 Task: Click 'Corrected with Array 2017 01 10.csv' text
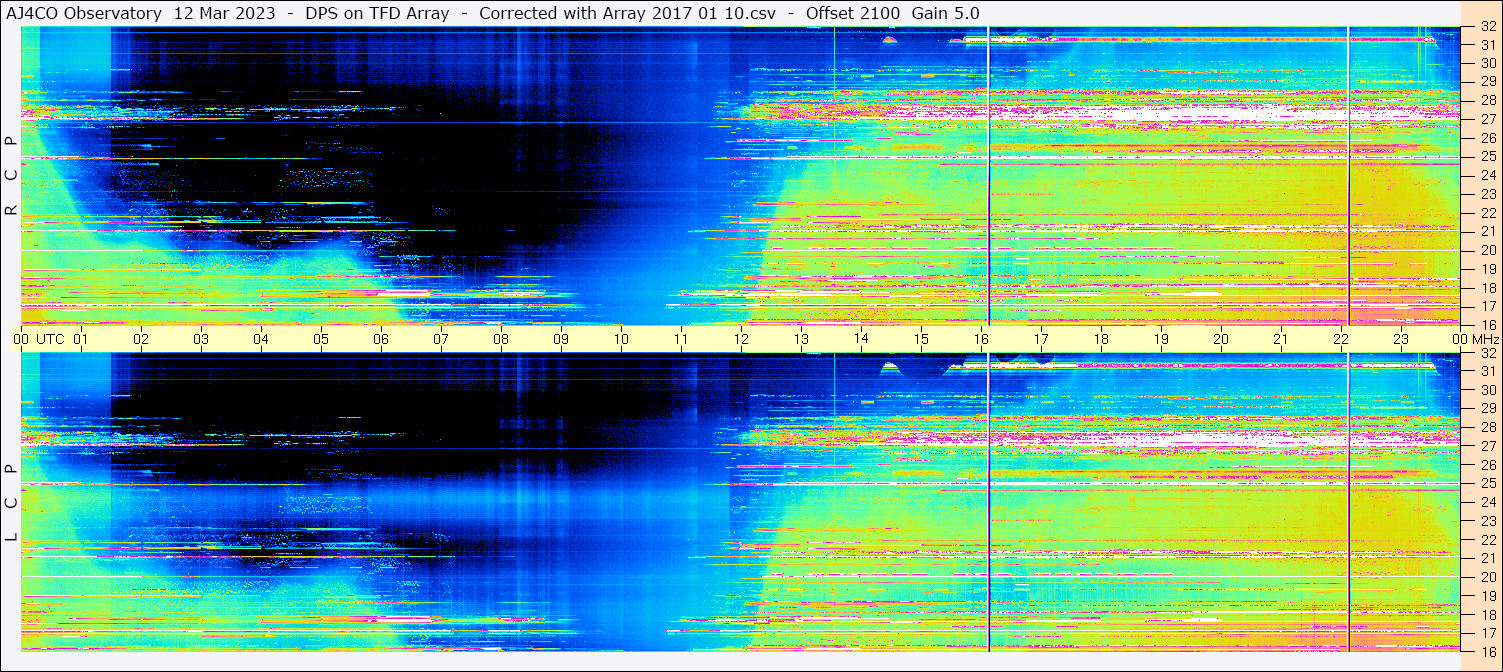pos(627,13)
